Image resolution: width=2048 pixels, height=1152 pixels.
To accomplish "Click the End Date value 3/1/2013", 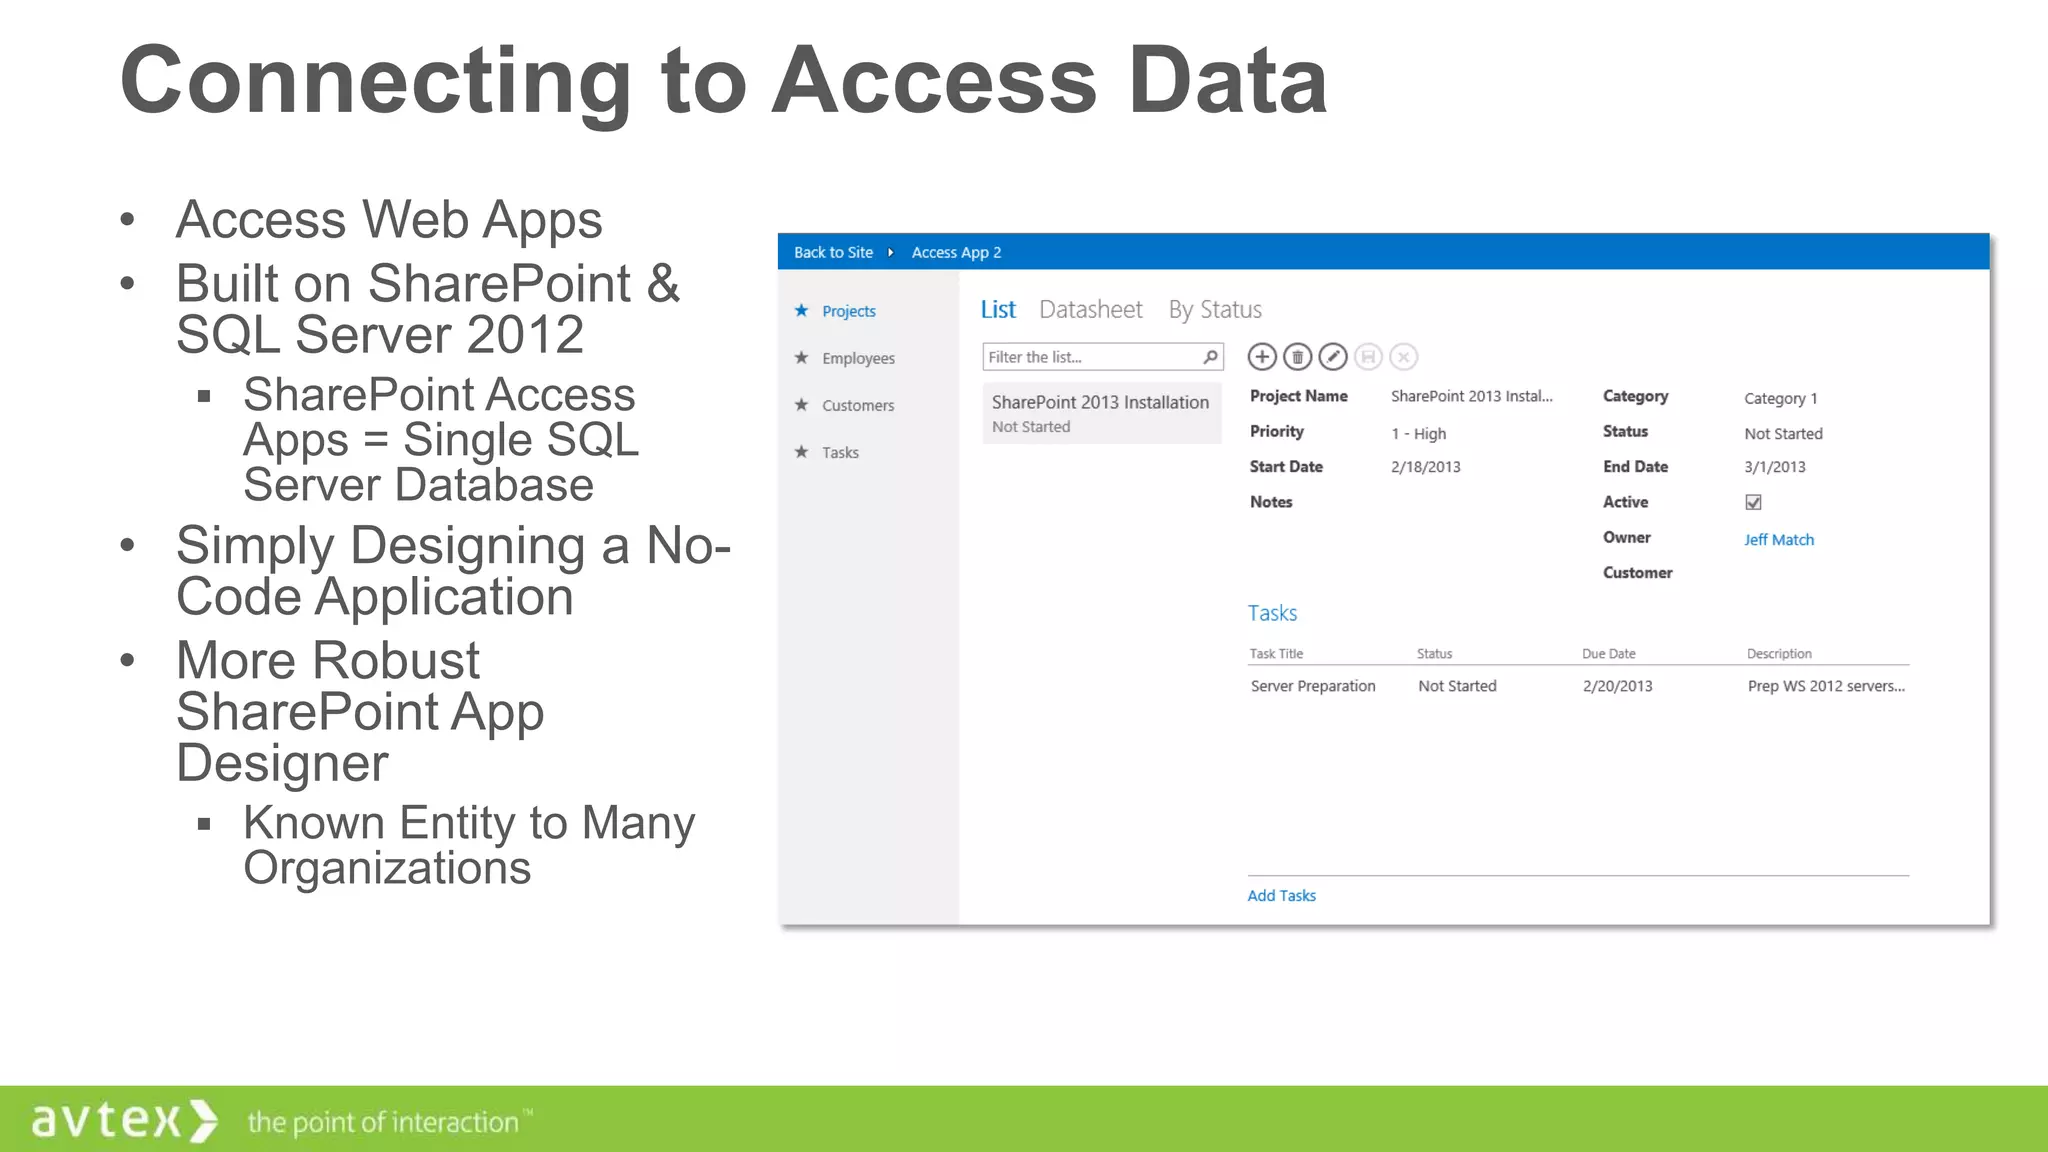I will pyautogui.click(x=1774, y=467).
